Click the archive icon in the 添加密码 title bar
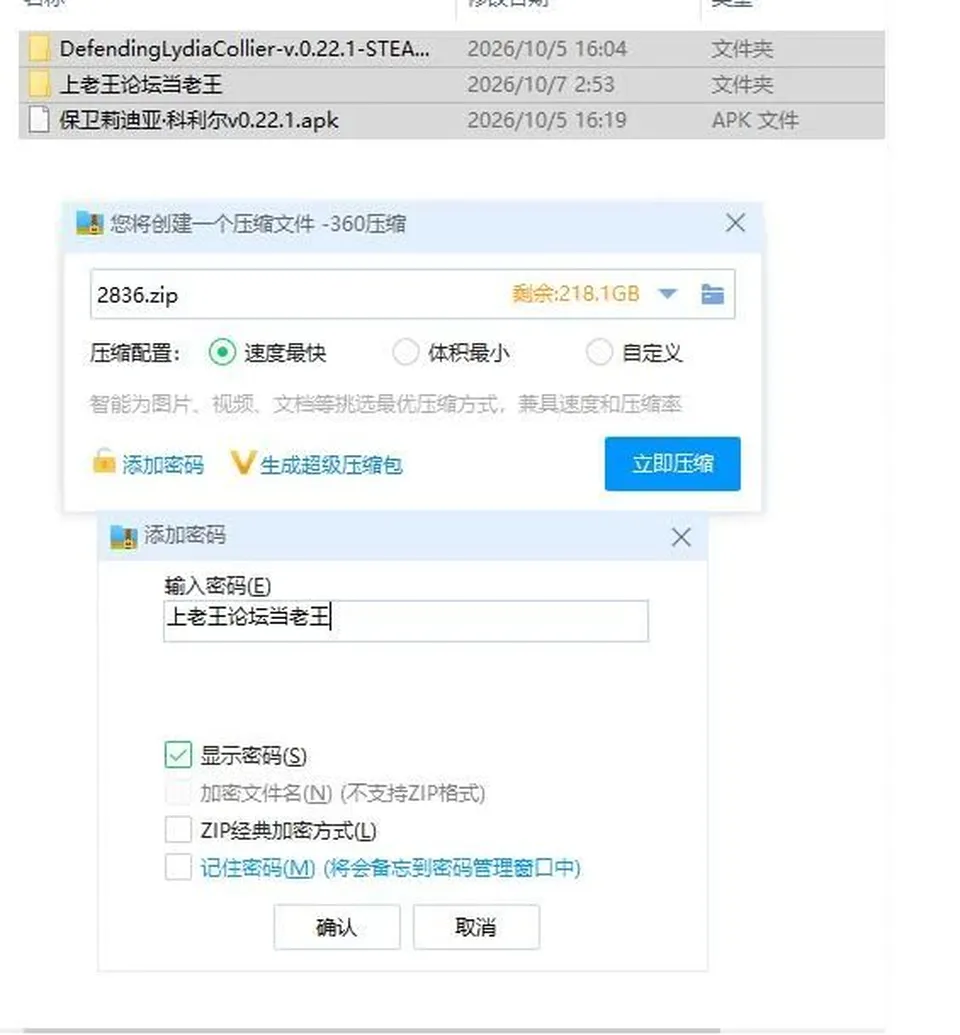This screenshot has width=960, height=1035. coord(123,536)
